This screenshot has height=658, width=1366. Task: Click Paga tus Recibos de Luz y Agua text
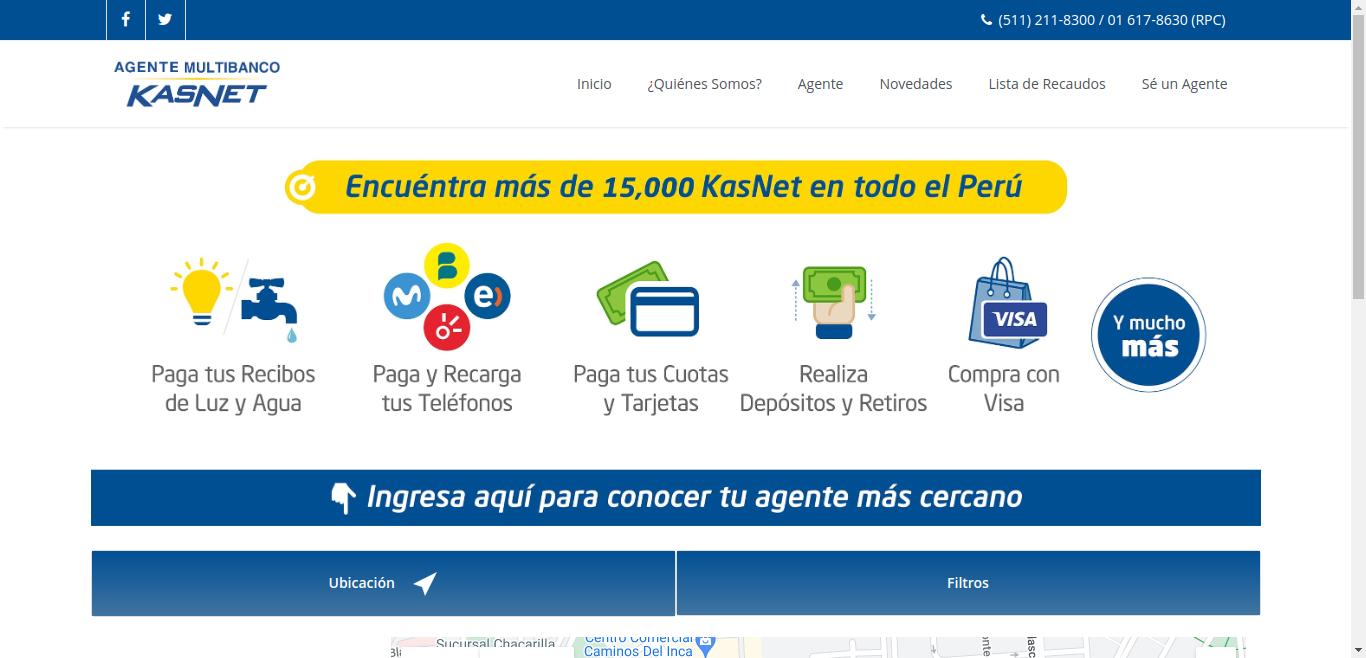[233, 389]
